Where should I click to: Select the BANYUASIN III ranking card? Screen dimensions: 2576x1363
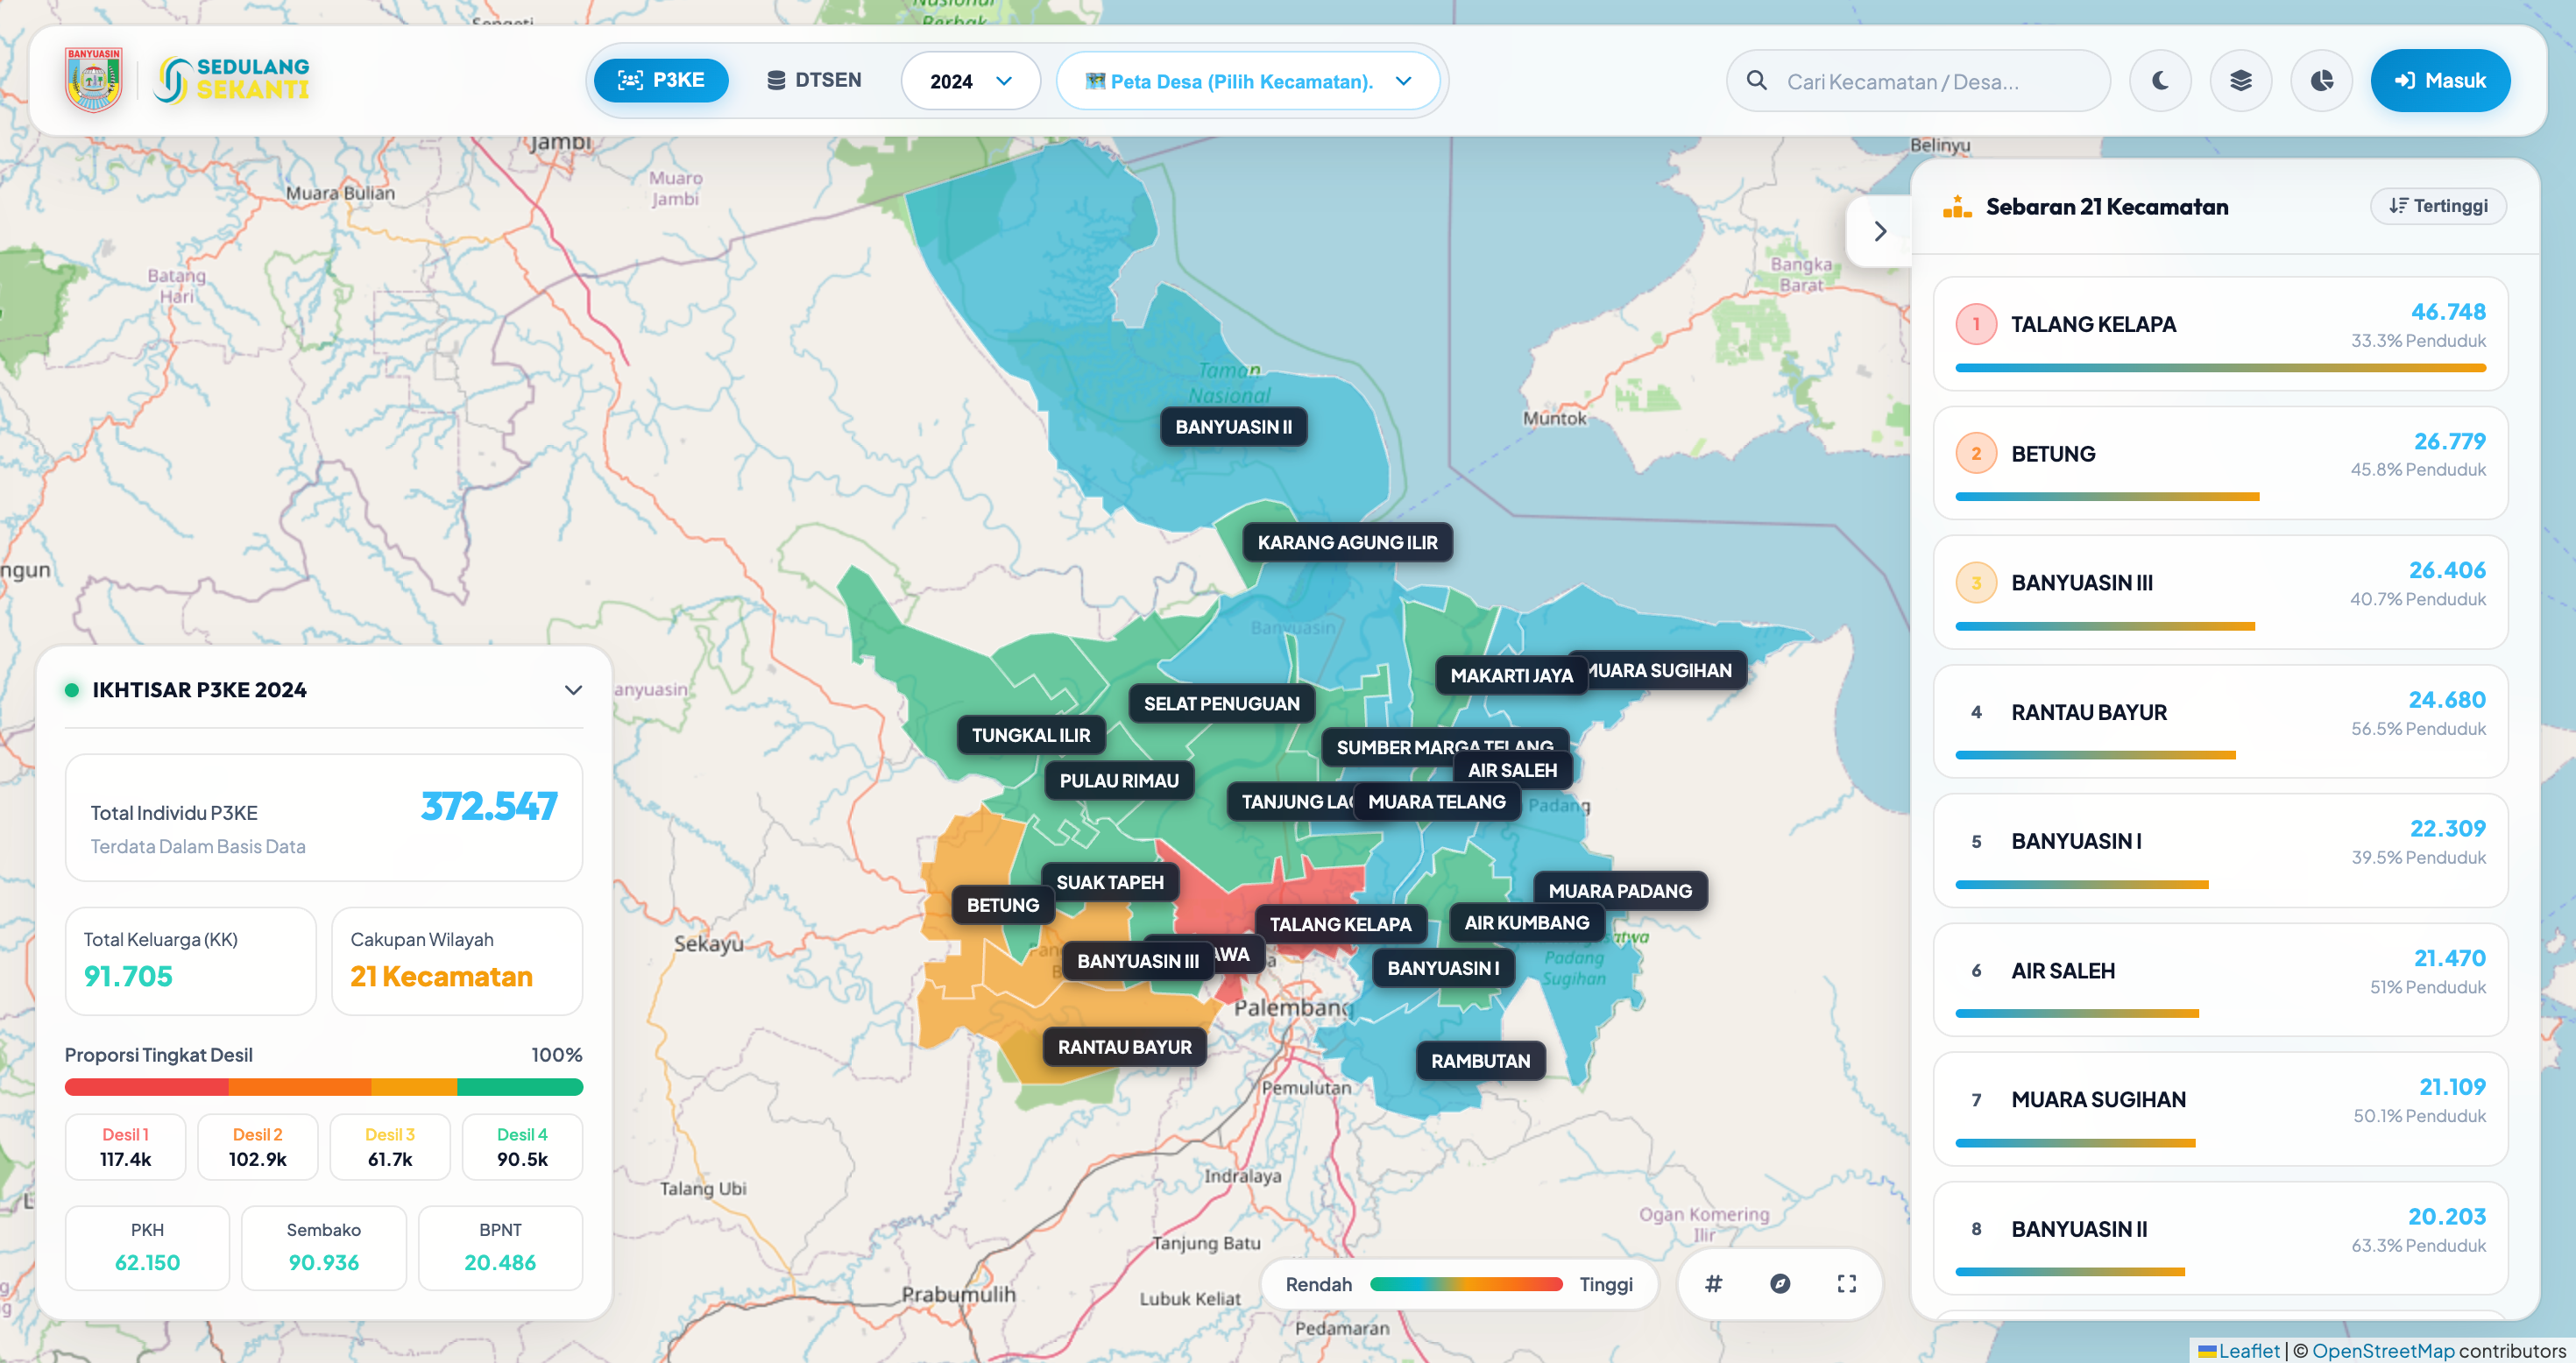(x=2220, y=592)
